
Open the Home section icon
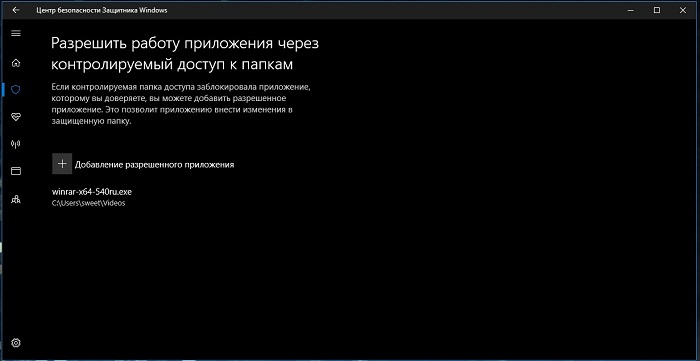click(16, 63)
